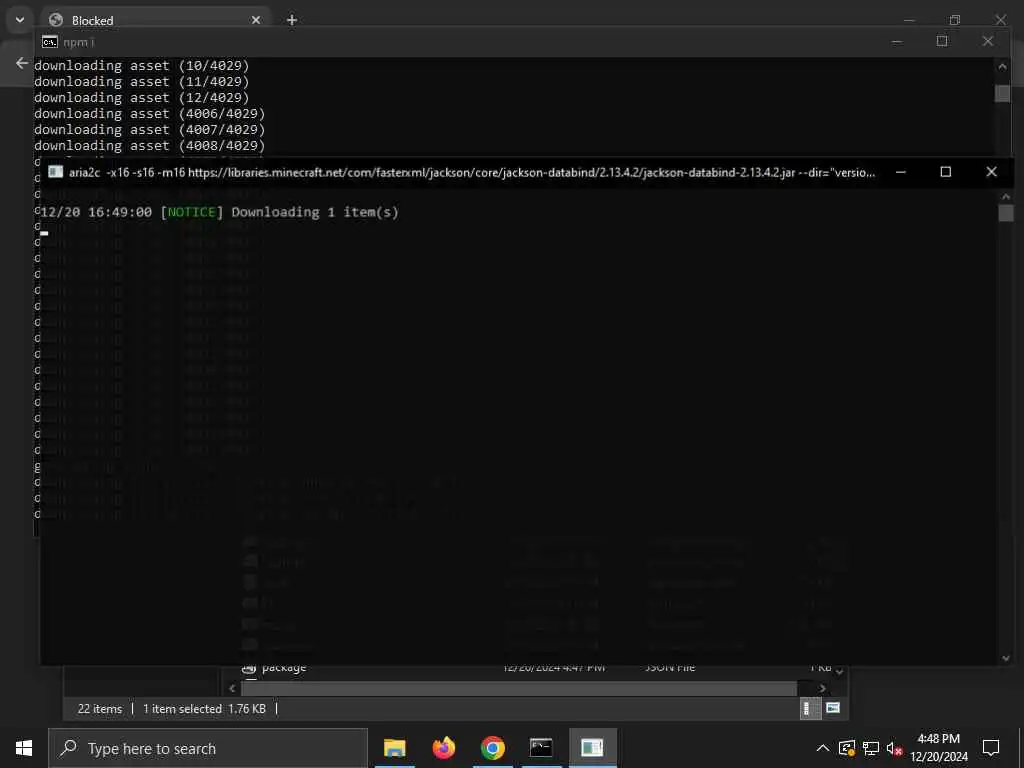Click "Downloading 1 item(s)" message
Image resolution: width=1024 pixels, height=768 pixels.
[315, 212]
